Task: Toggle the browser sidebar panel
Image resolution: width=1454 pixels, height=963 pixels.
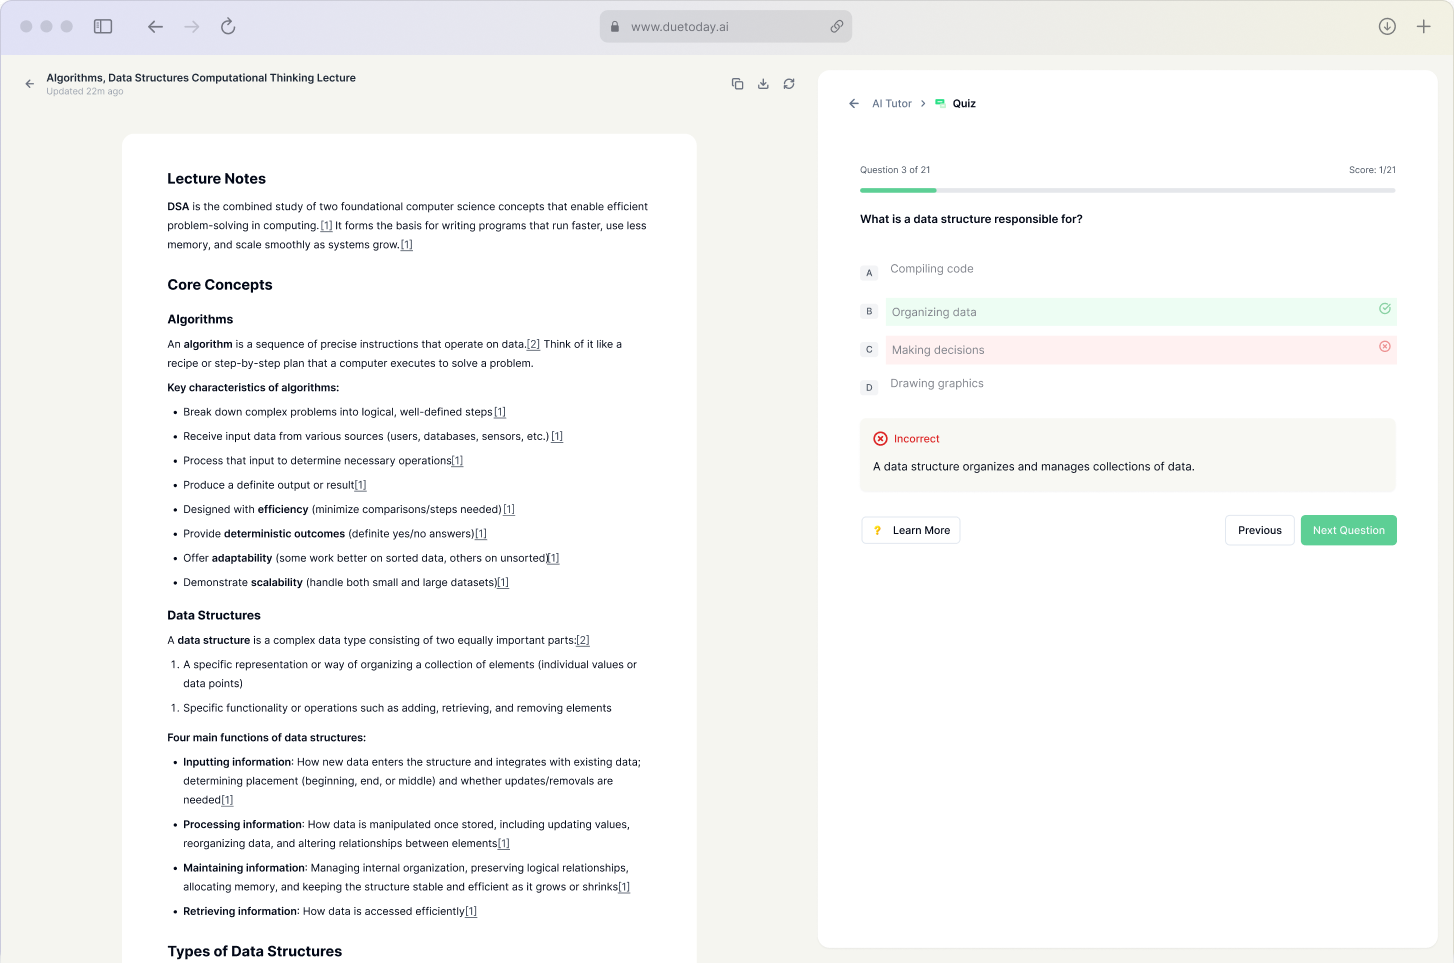Action: 103,27
